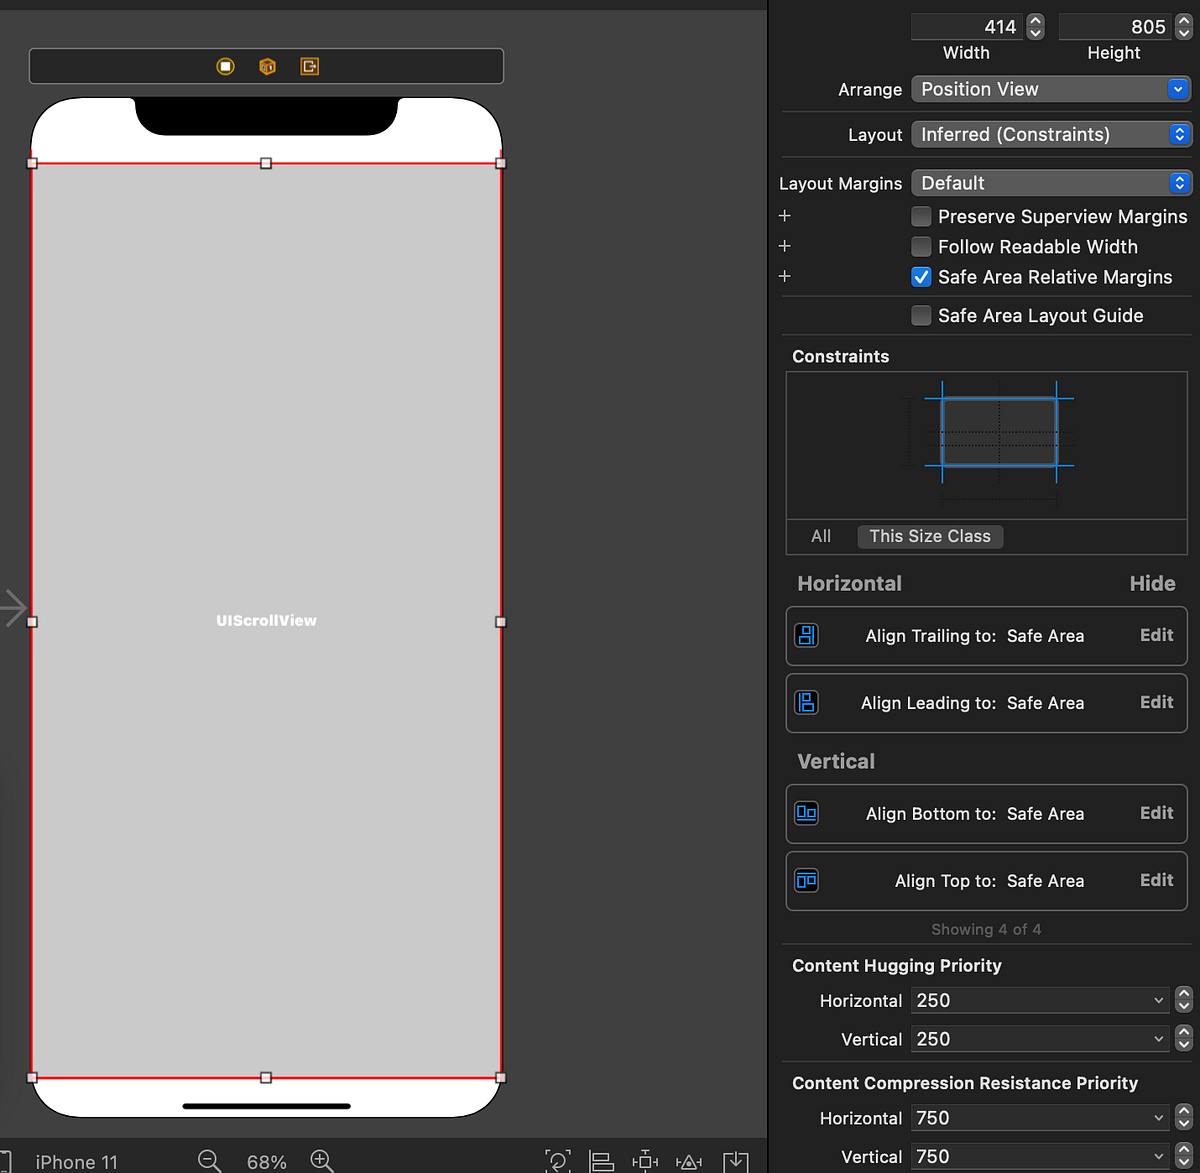This screenshot has height=1173, width=1200.
Task: Disable Safe Area Relative Margins
Action: click(920, 277)
